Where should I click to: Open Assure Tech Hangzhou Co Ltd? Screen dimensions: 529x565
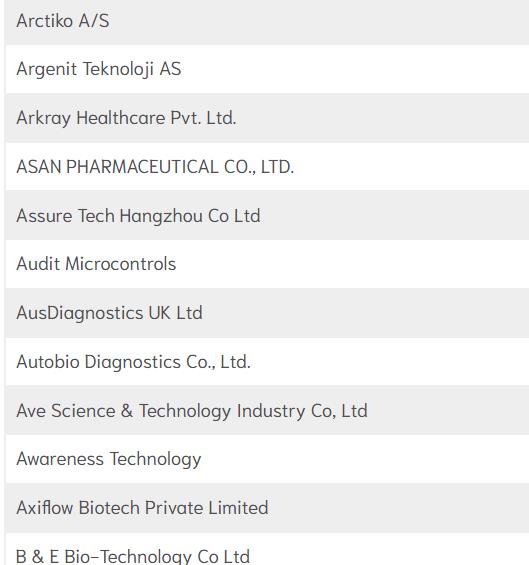pyautogui.click(x=267, y=215)
